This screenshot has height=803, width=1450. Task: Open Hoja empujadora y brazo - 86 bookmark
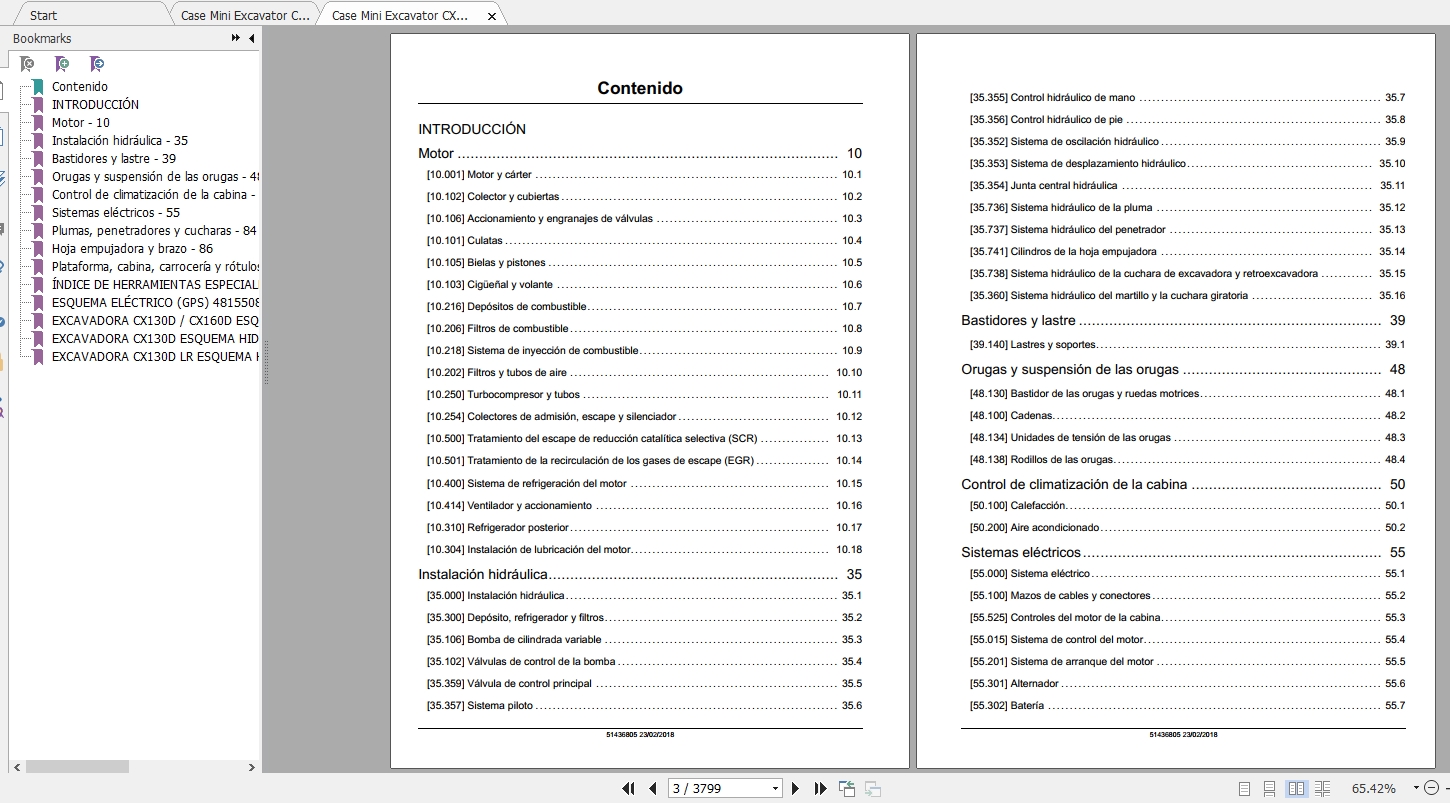pos(132,249)
